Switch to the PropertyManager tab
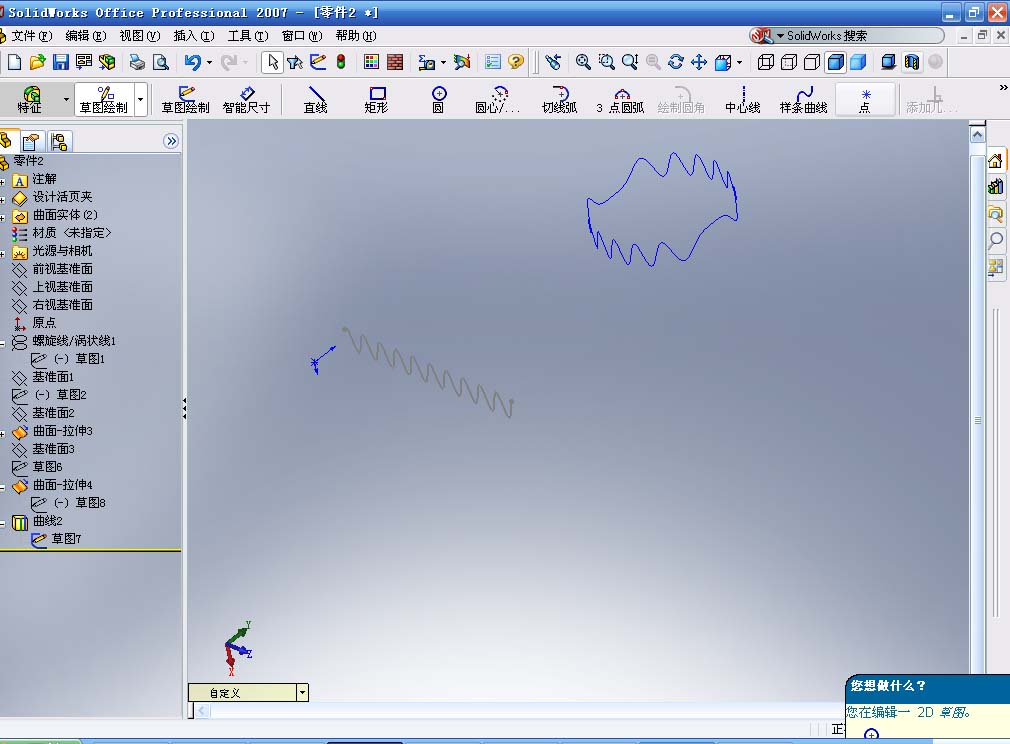Screen dimensions: 1010x744 [31, 141]
